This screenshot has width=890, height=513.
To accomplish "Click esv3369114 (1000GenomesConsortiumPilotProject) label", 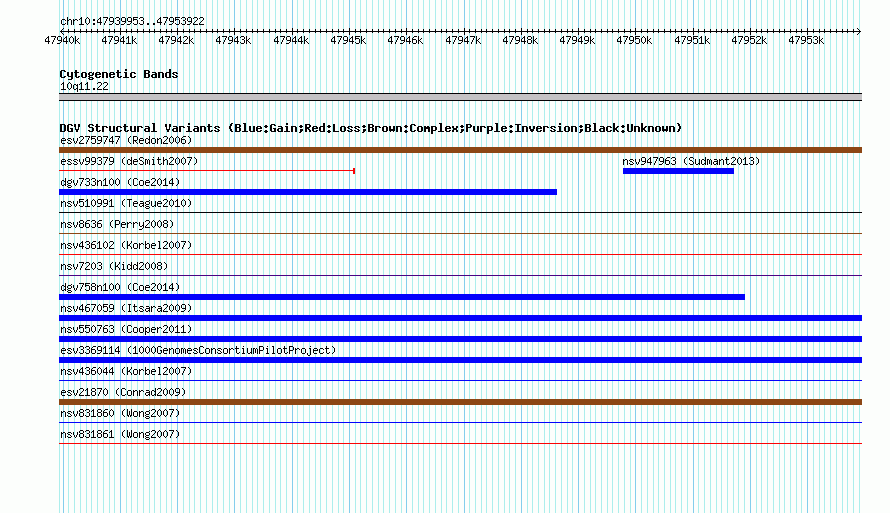I will click(x=198, y=350).
